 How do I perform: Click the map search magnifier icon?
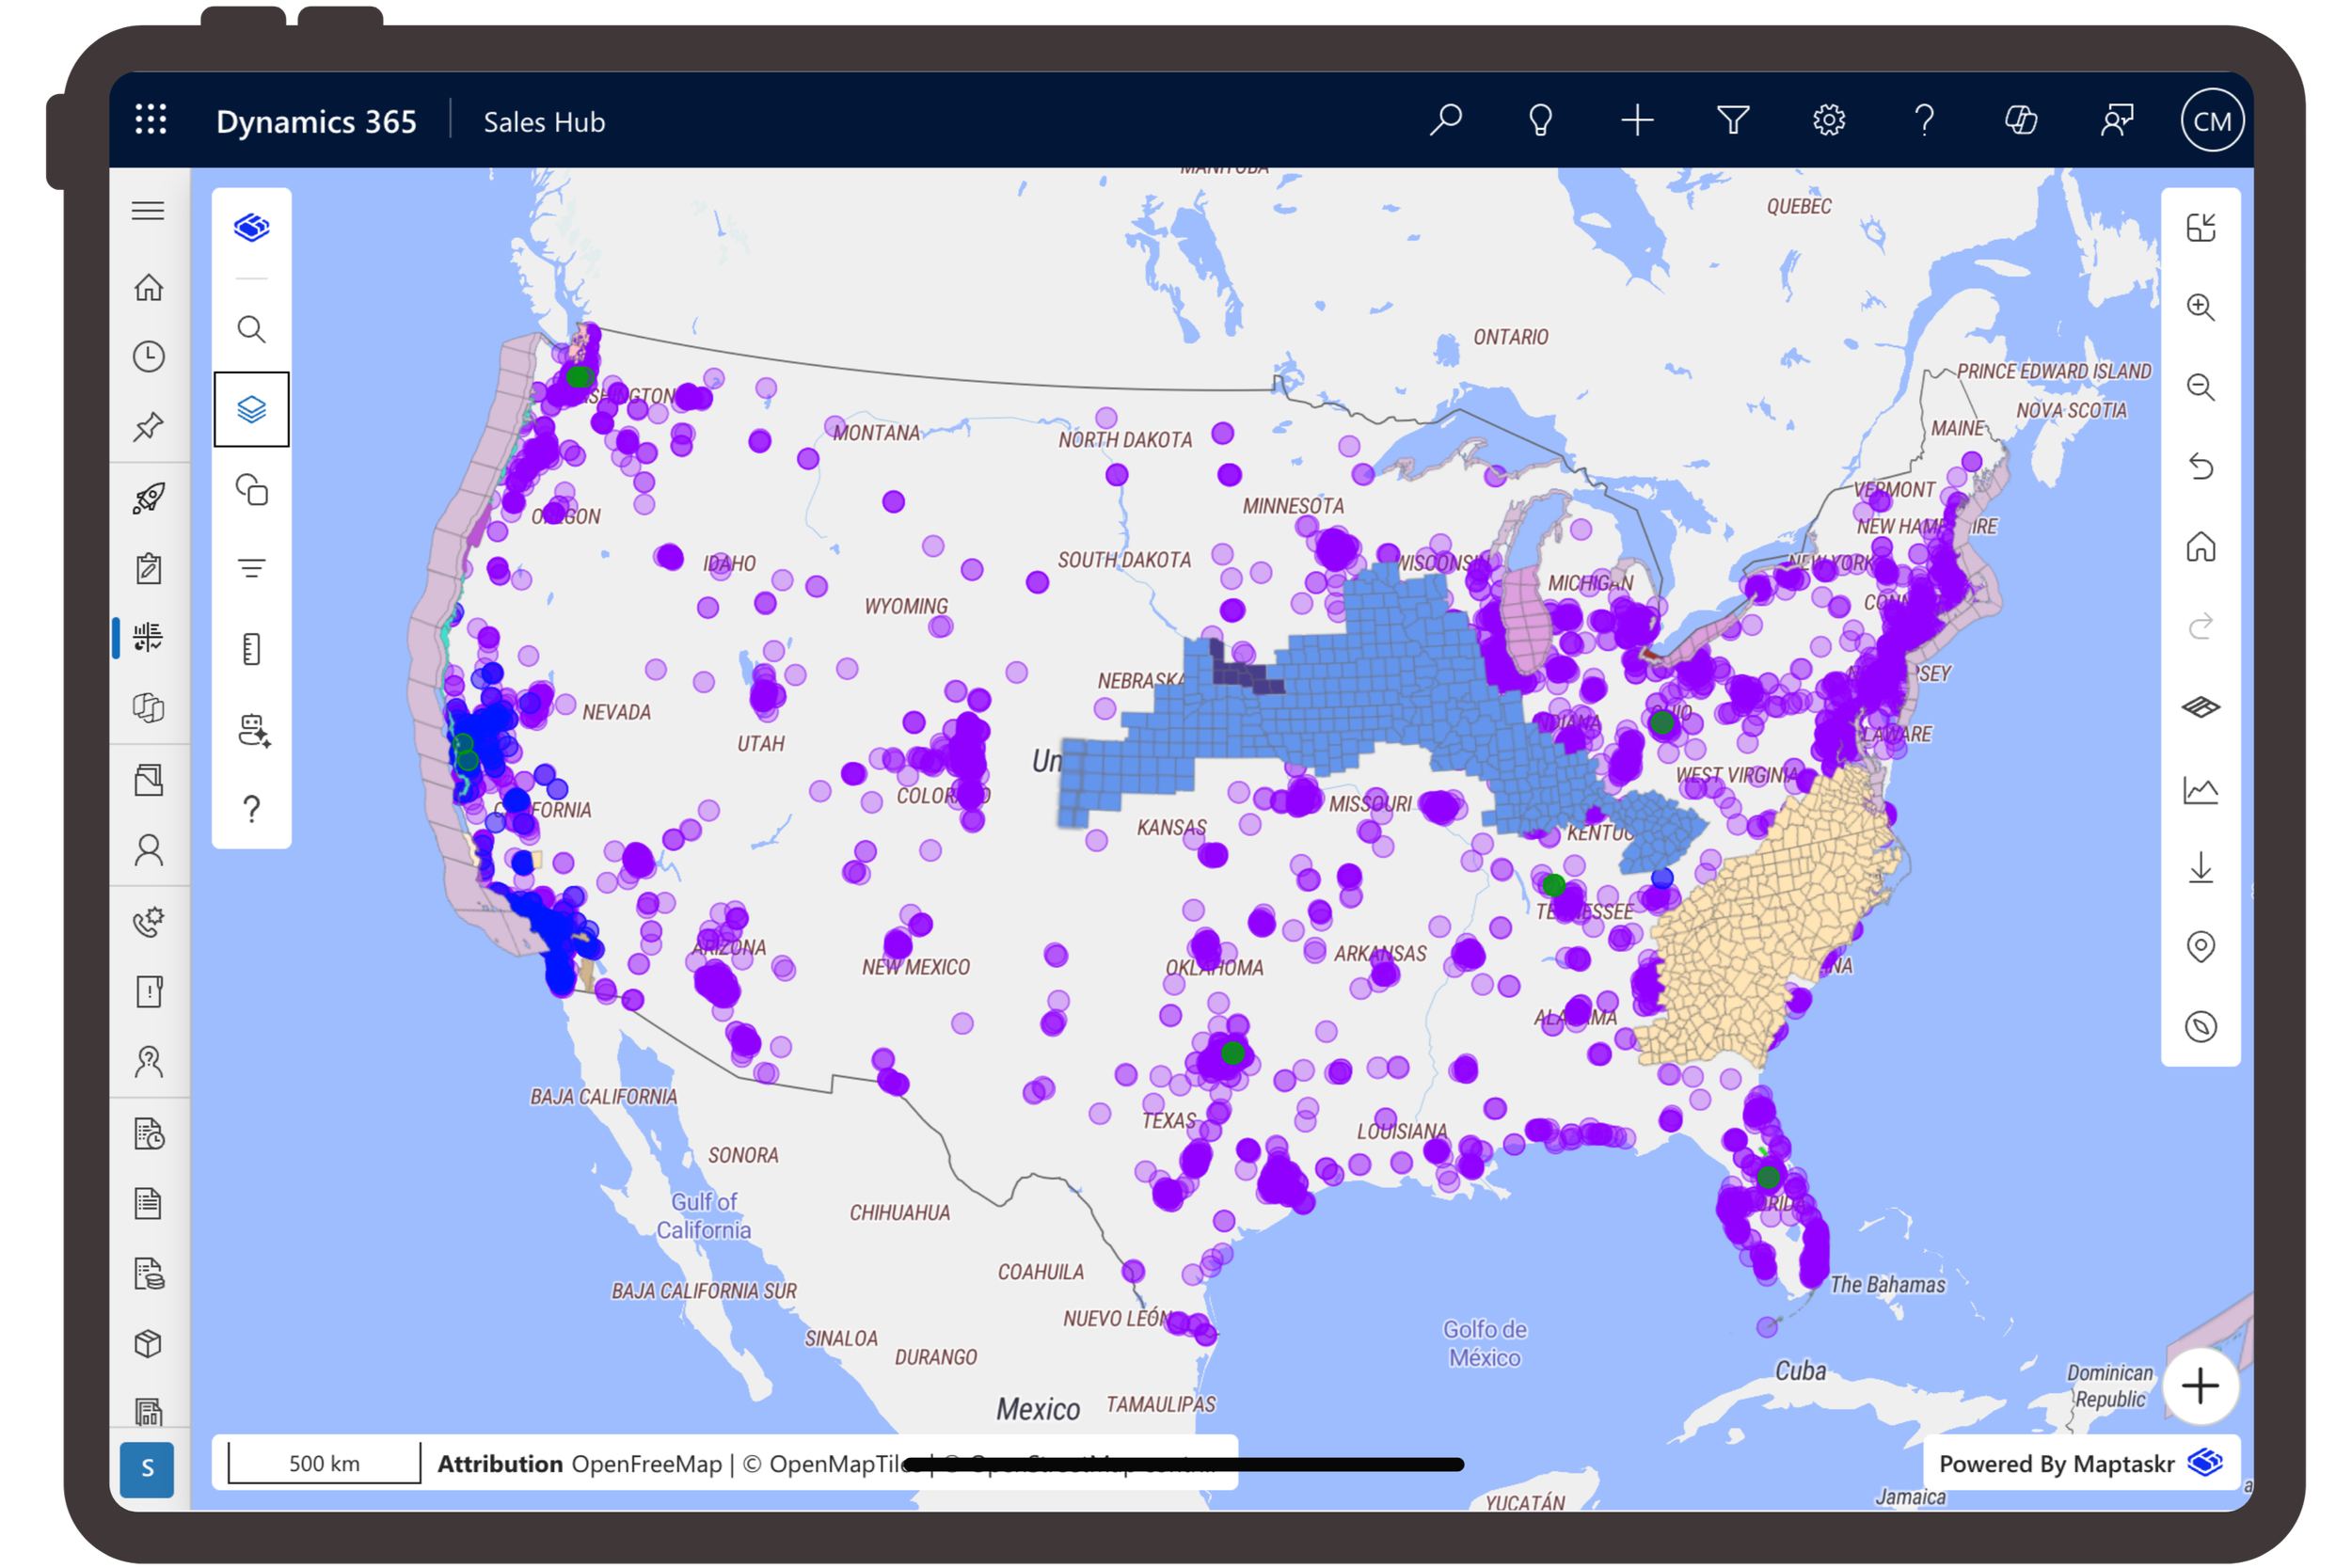251,329
